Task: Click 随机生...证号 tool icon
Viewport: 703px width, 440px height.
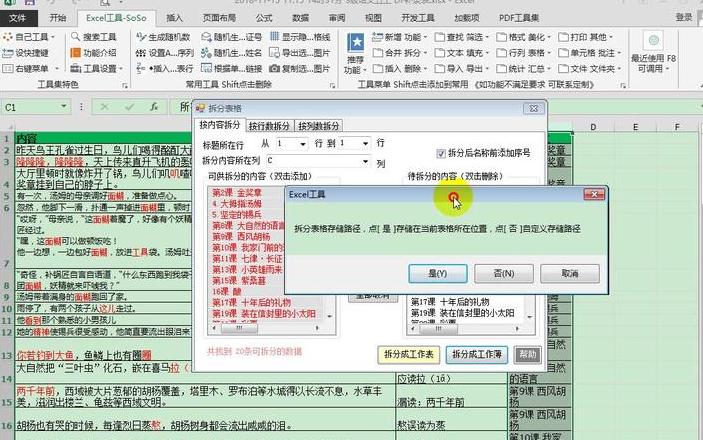Action: 206,37
